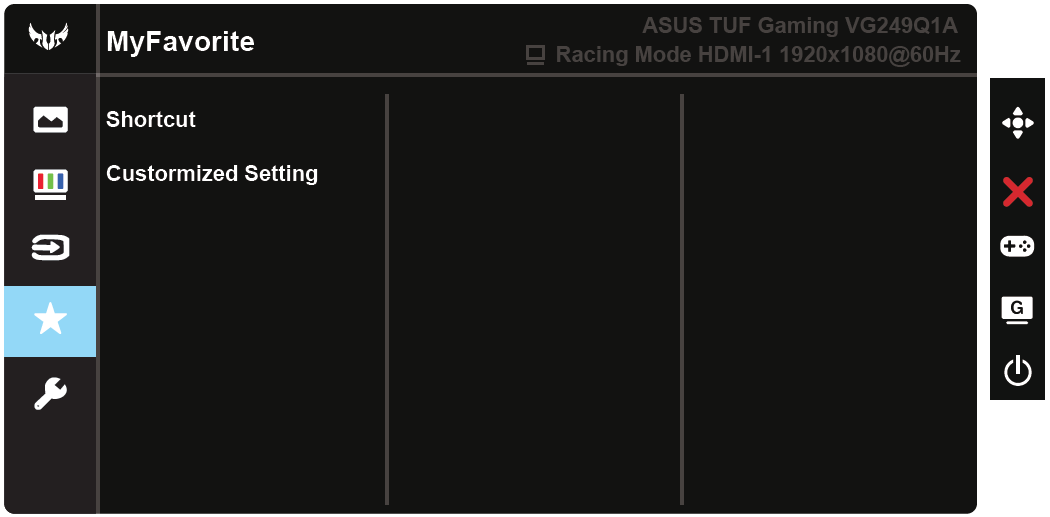Open the Customized Setting entry
Viewport: 1050px width, 517px height.
tap(212, 174)
